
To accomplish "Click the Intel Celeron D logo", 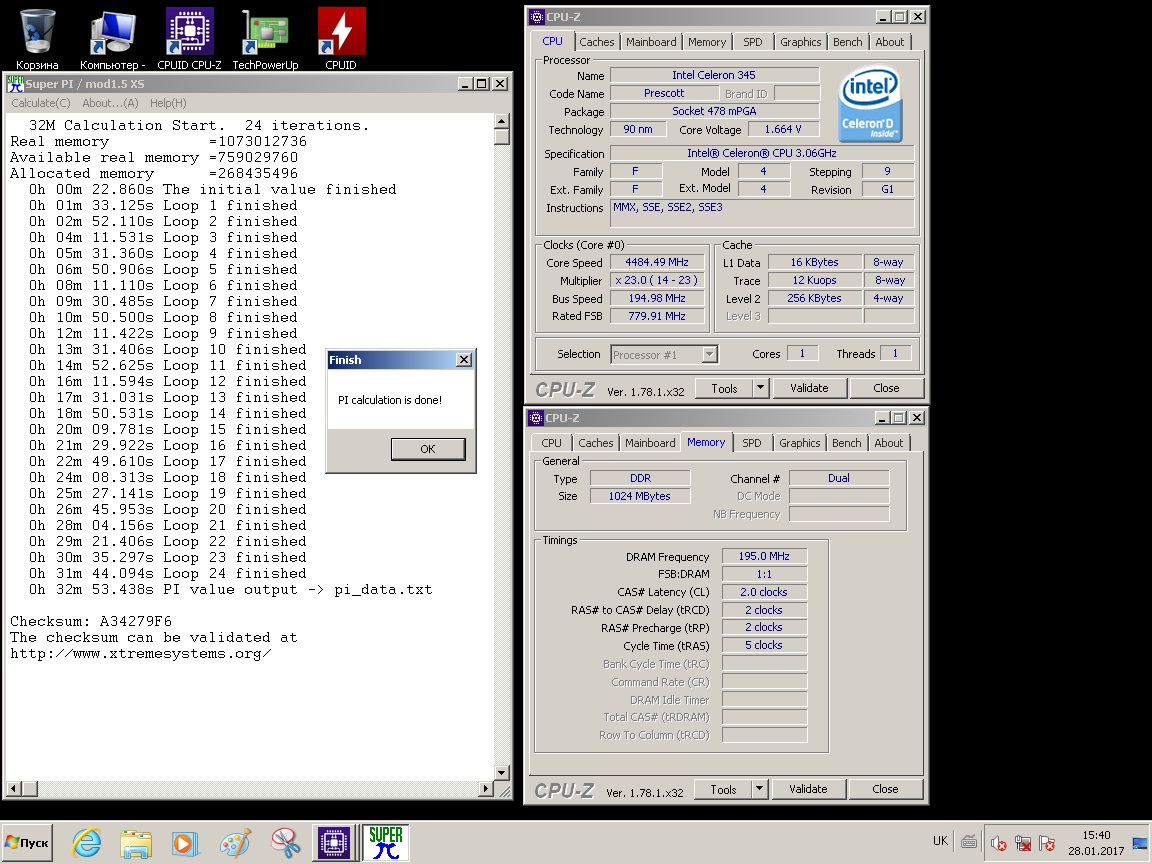I will click(x=870, y=104).
